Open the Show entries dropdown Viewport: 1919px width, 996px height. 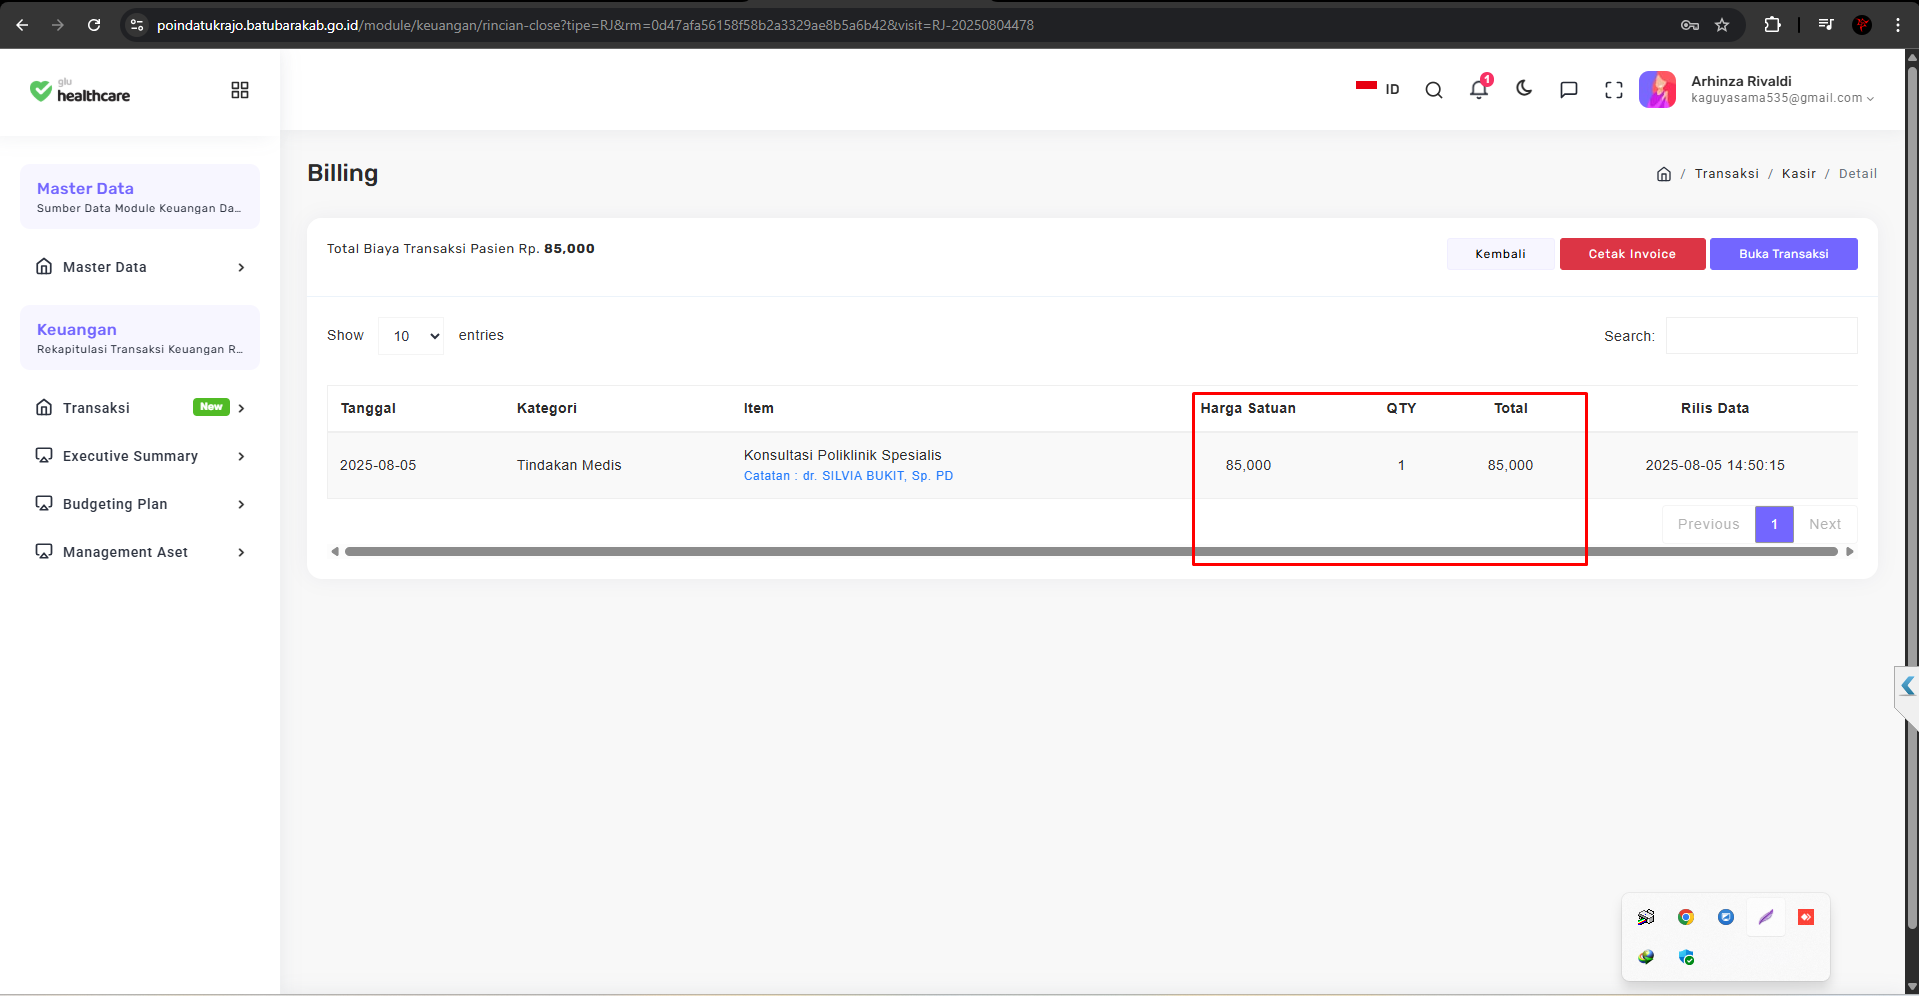click(411, 336)
